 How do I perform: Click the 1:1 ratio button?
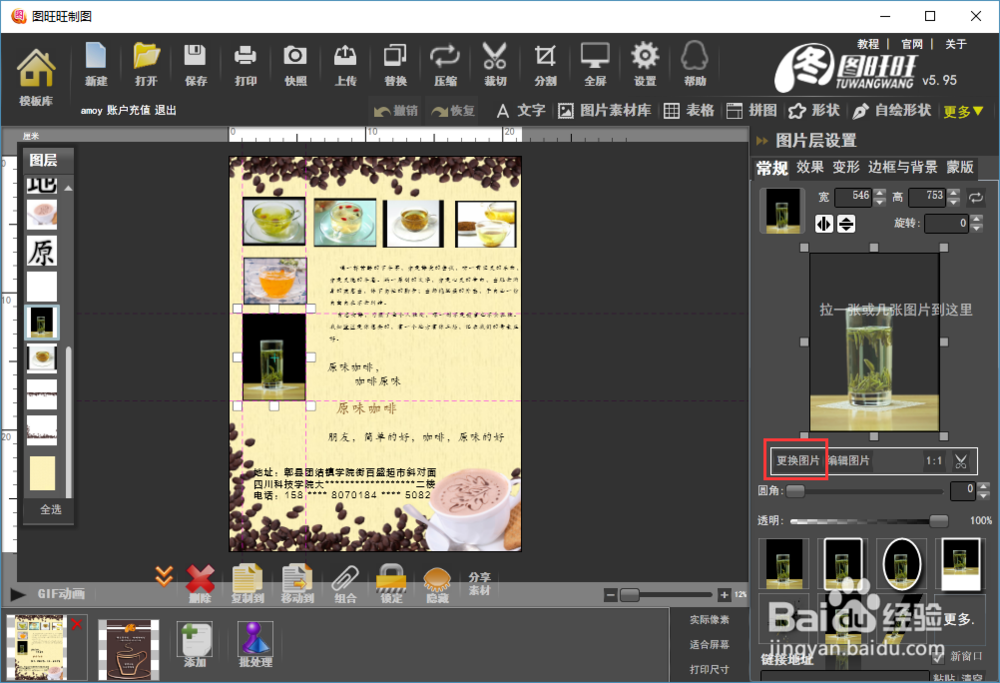click(934, 460)
